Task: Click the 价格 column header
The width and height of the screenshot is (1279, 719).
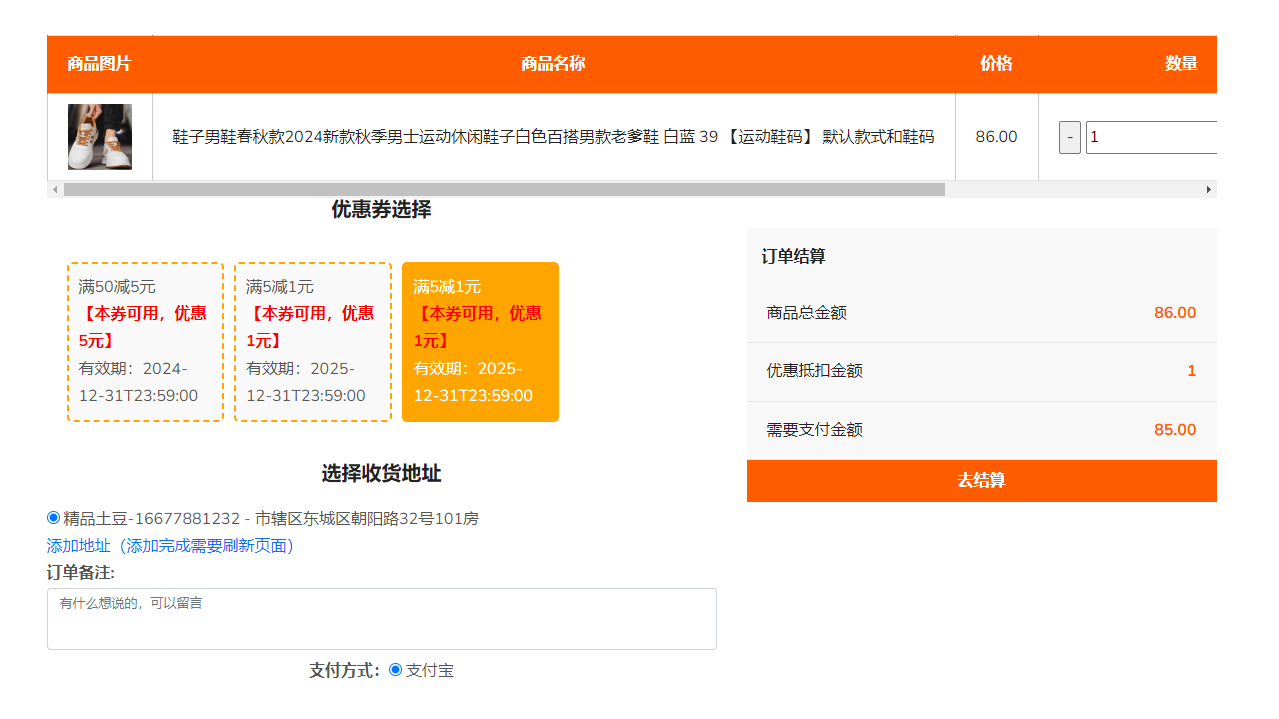Action: (996, 64)
